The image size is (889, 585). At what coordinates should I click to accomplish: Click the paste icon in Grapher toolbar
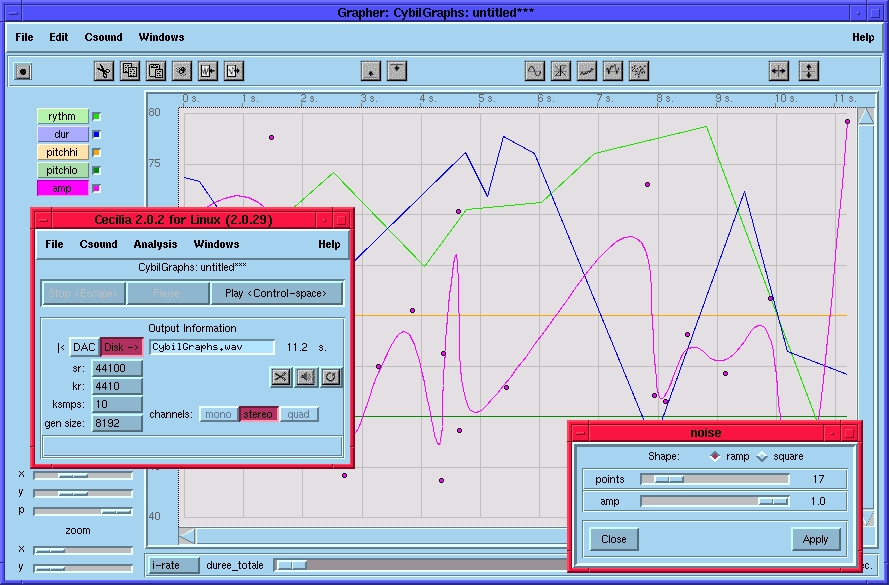pos(155,71)
